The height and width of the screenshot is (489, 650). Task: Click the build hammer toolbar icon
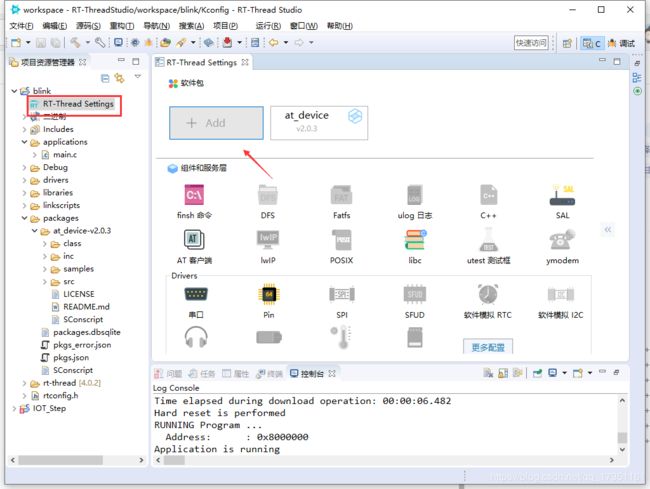pos(75,42)
